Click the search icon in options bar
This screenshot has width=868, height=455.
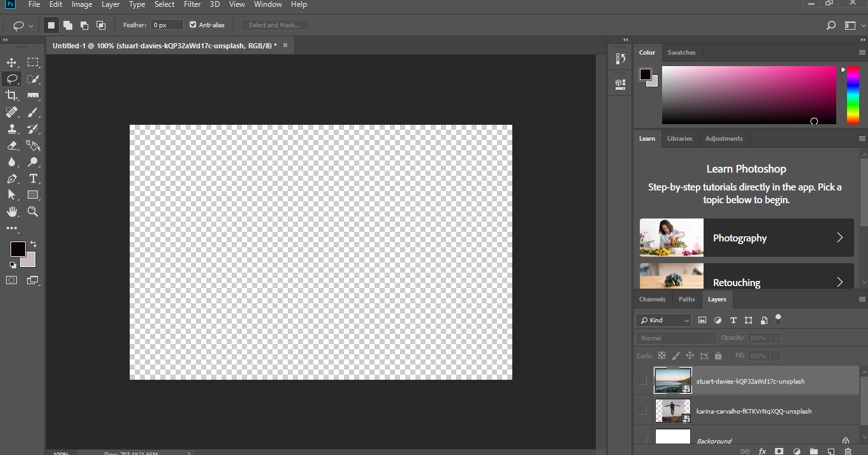pyautogui.click(x=831, y=25)
